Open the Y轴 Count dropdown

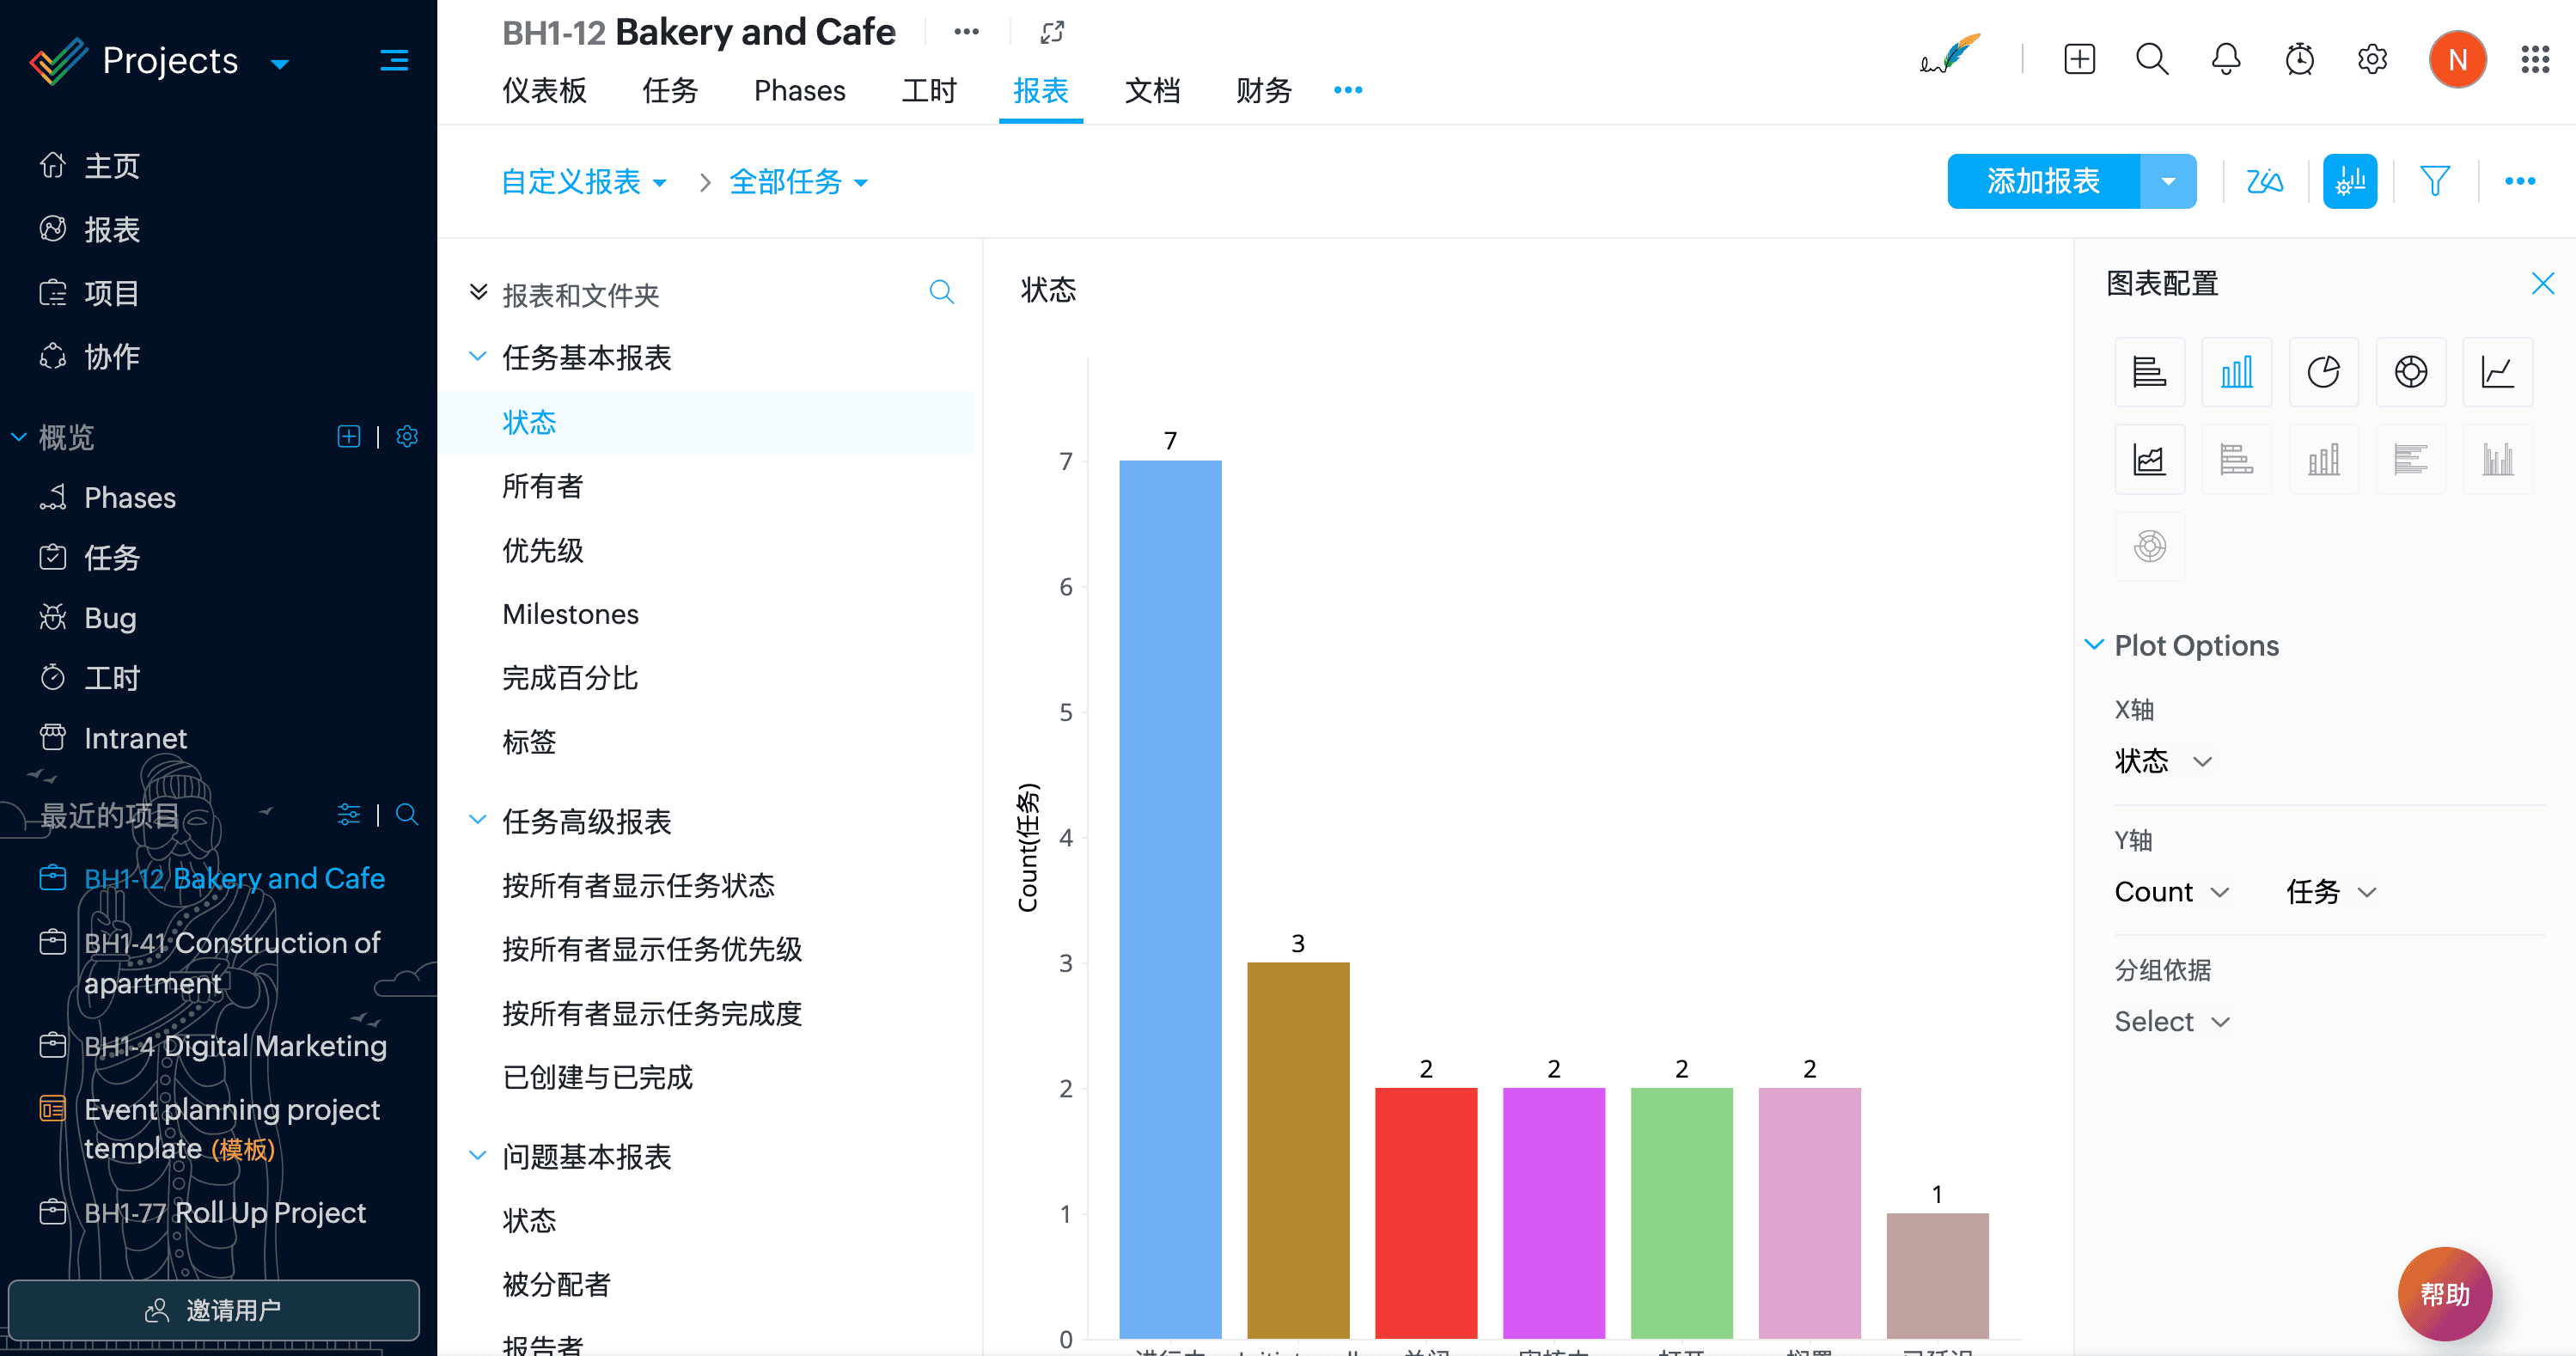click(x=2171, y=892)
